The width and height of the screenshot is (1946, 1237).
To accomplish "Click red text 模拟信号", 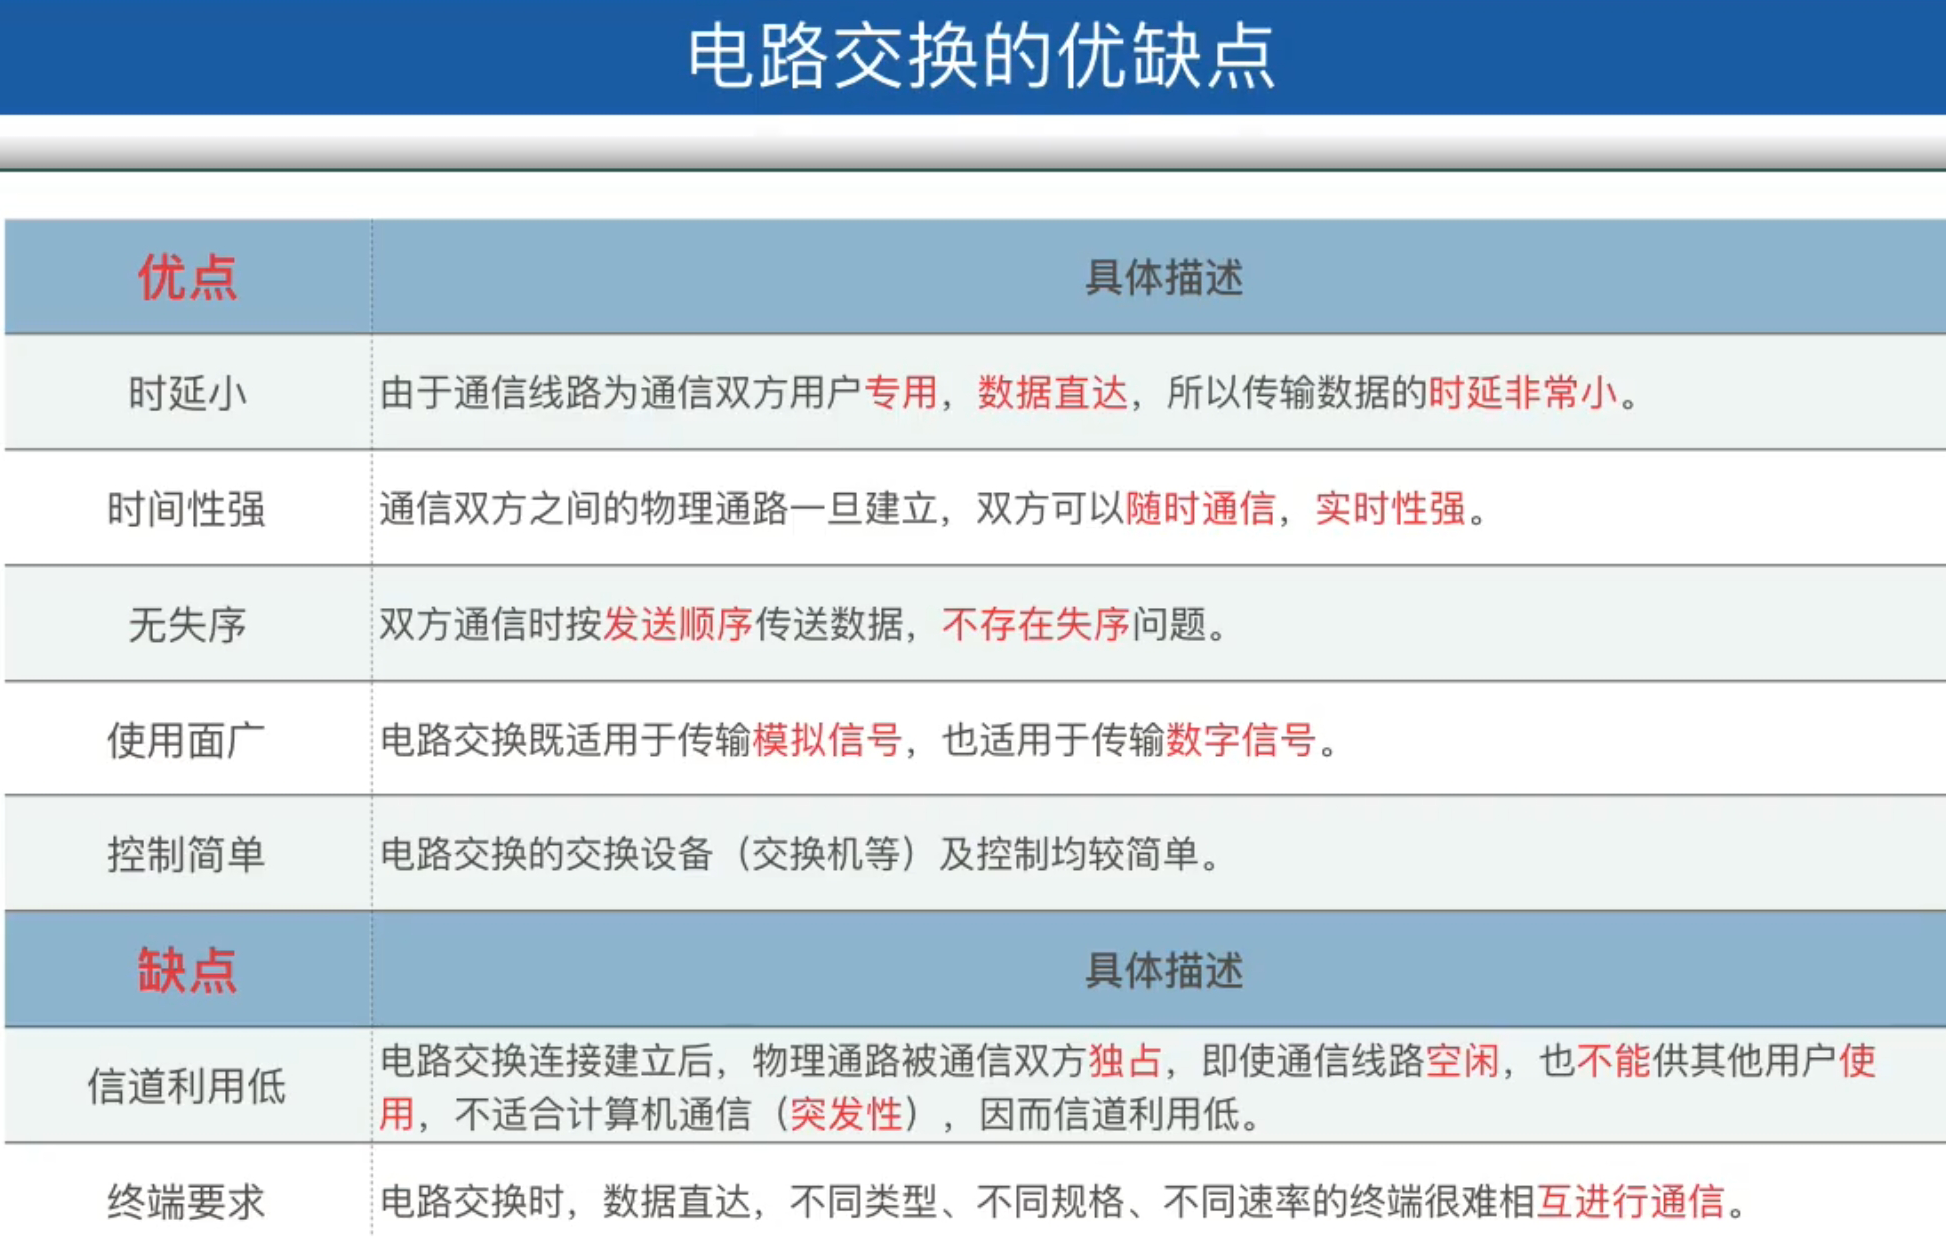I will 827,740.
